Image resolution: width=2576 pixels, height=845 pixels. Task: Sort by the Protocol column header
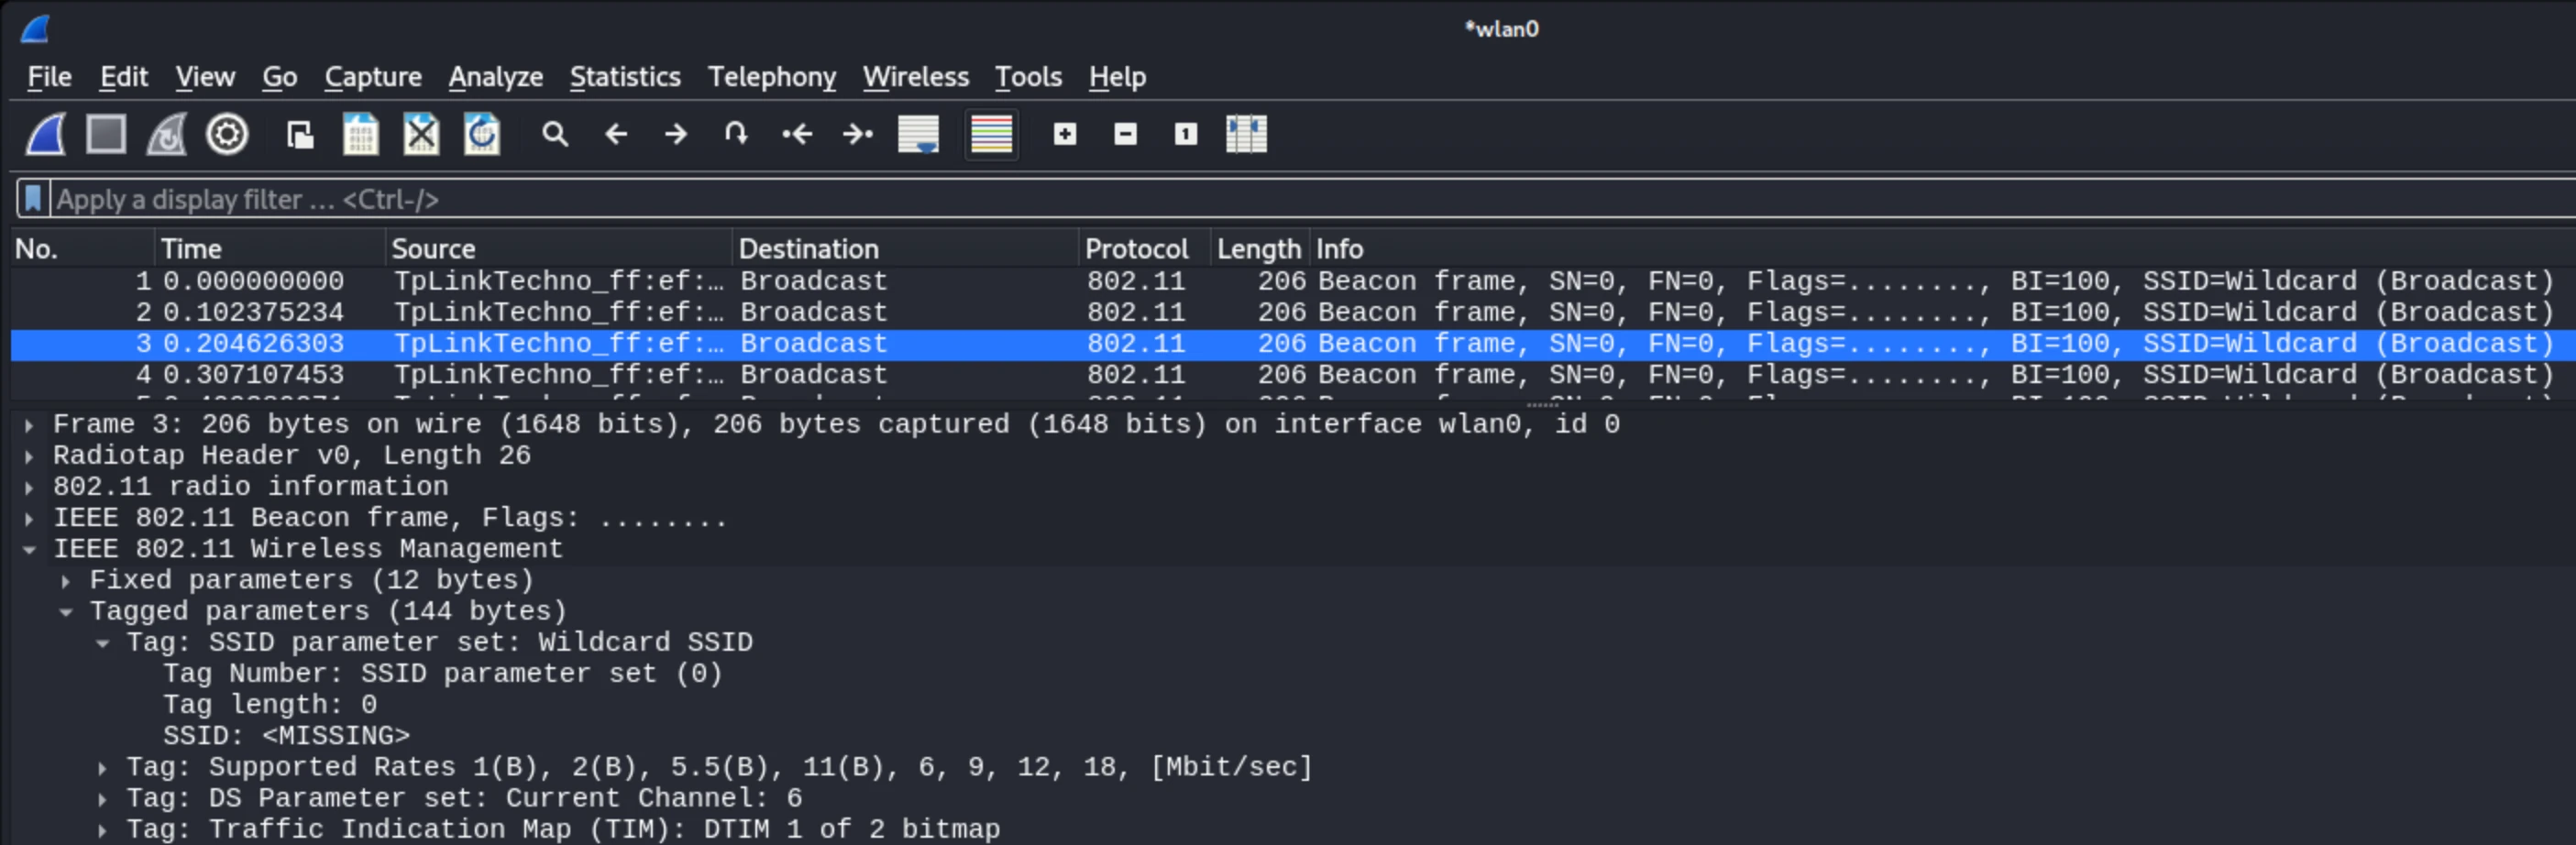point(1145,249)
